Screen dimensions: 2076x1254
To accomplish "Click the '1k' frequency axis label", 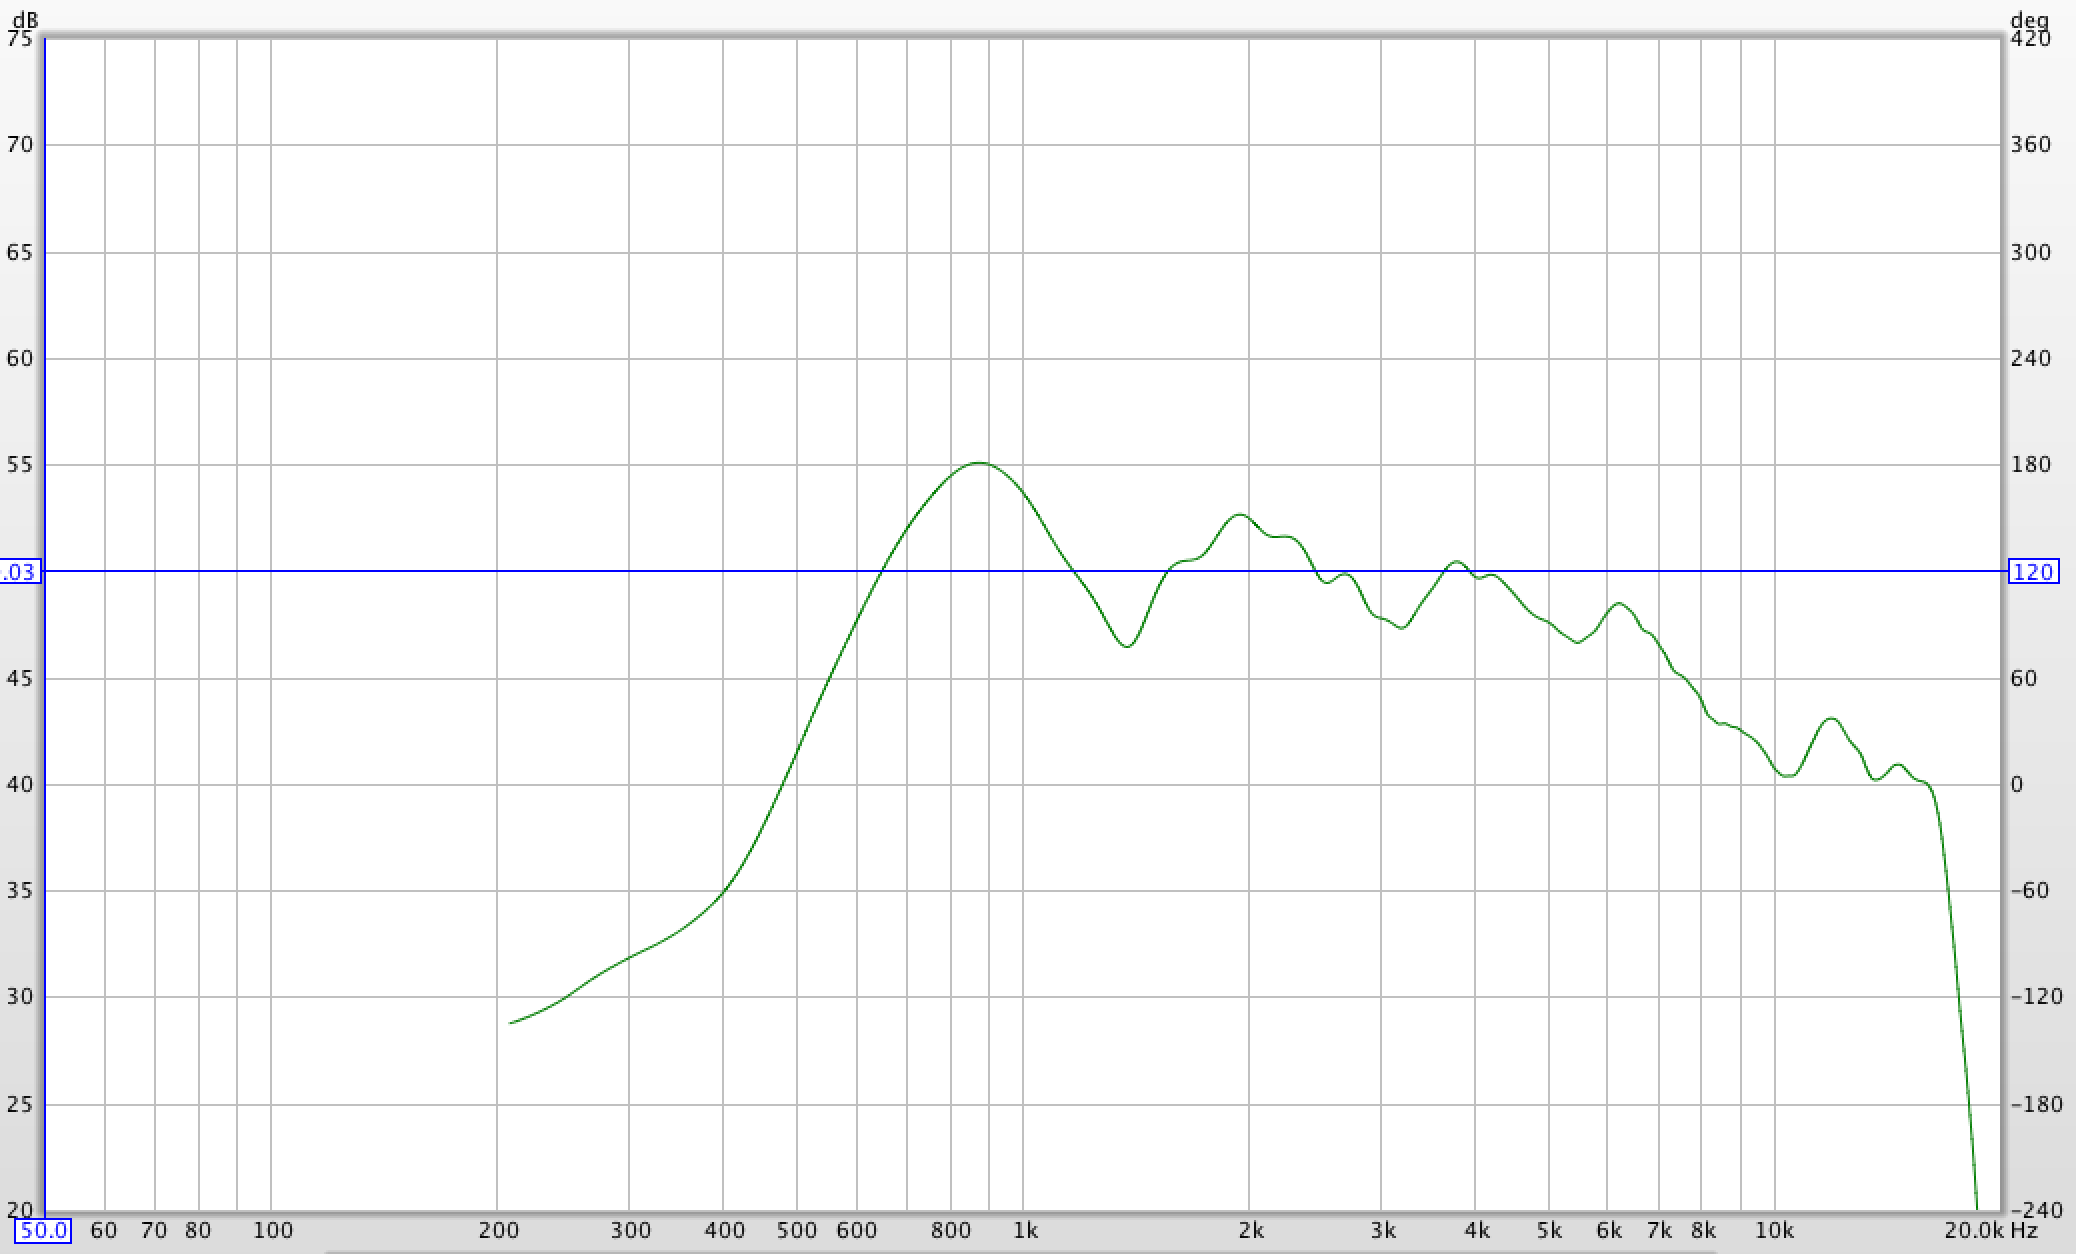I will 1026,1230.
